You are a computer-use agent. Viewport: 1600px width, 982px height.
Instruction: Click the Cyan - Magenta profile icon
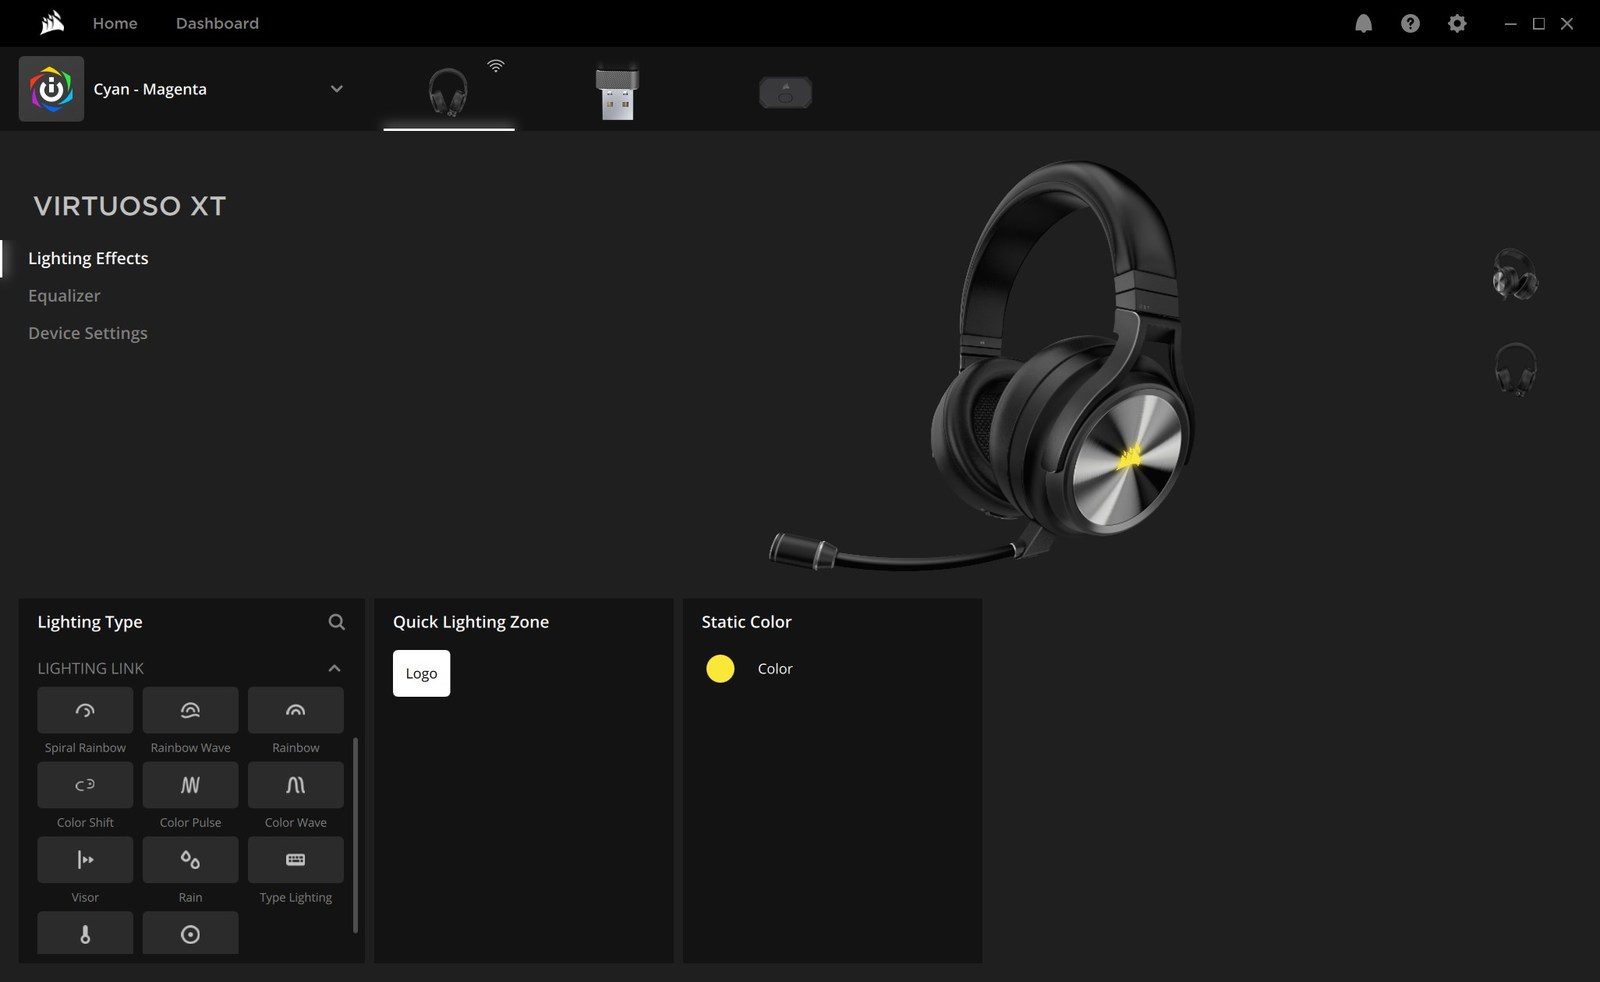51,89
